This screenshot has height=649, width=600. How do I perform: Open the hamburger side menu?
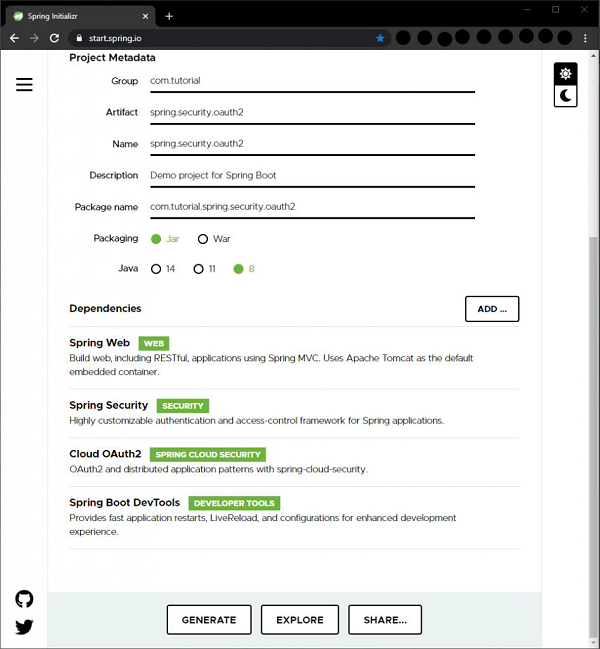click(24, 84)
